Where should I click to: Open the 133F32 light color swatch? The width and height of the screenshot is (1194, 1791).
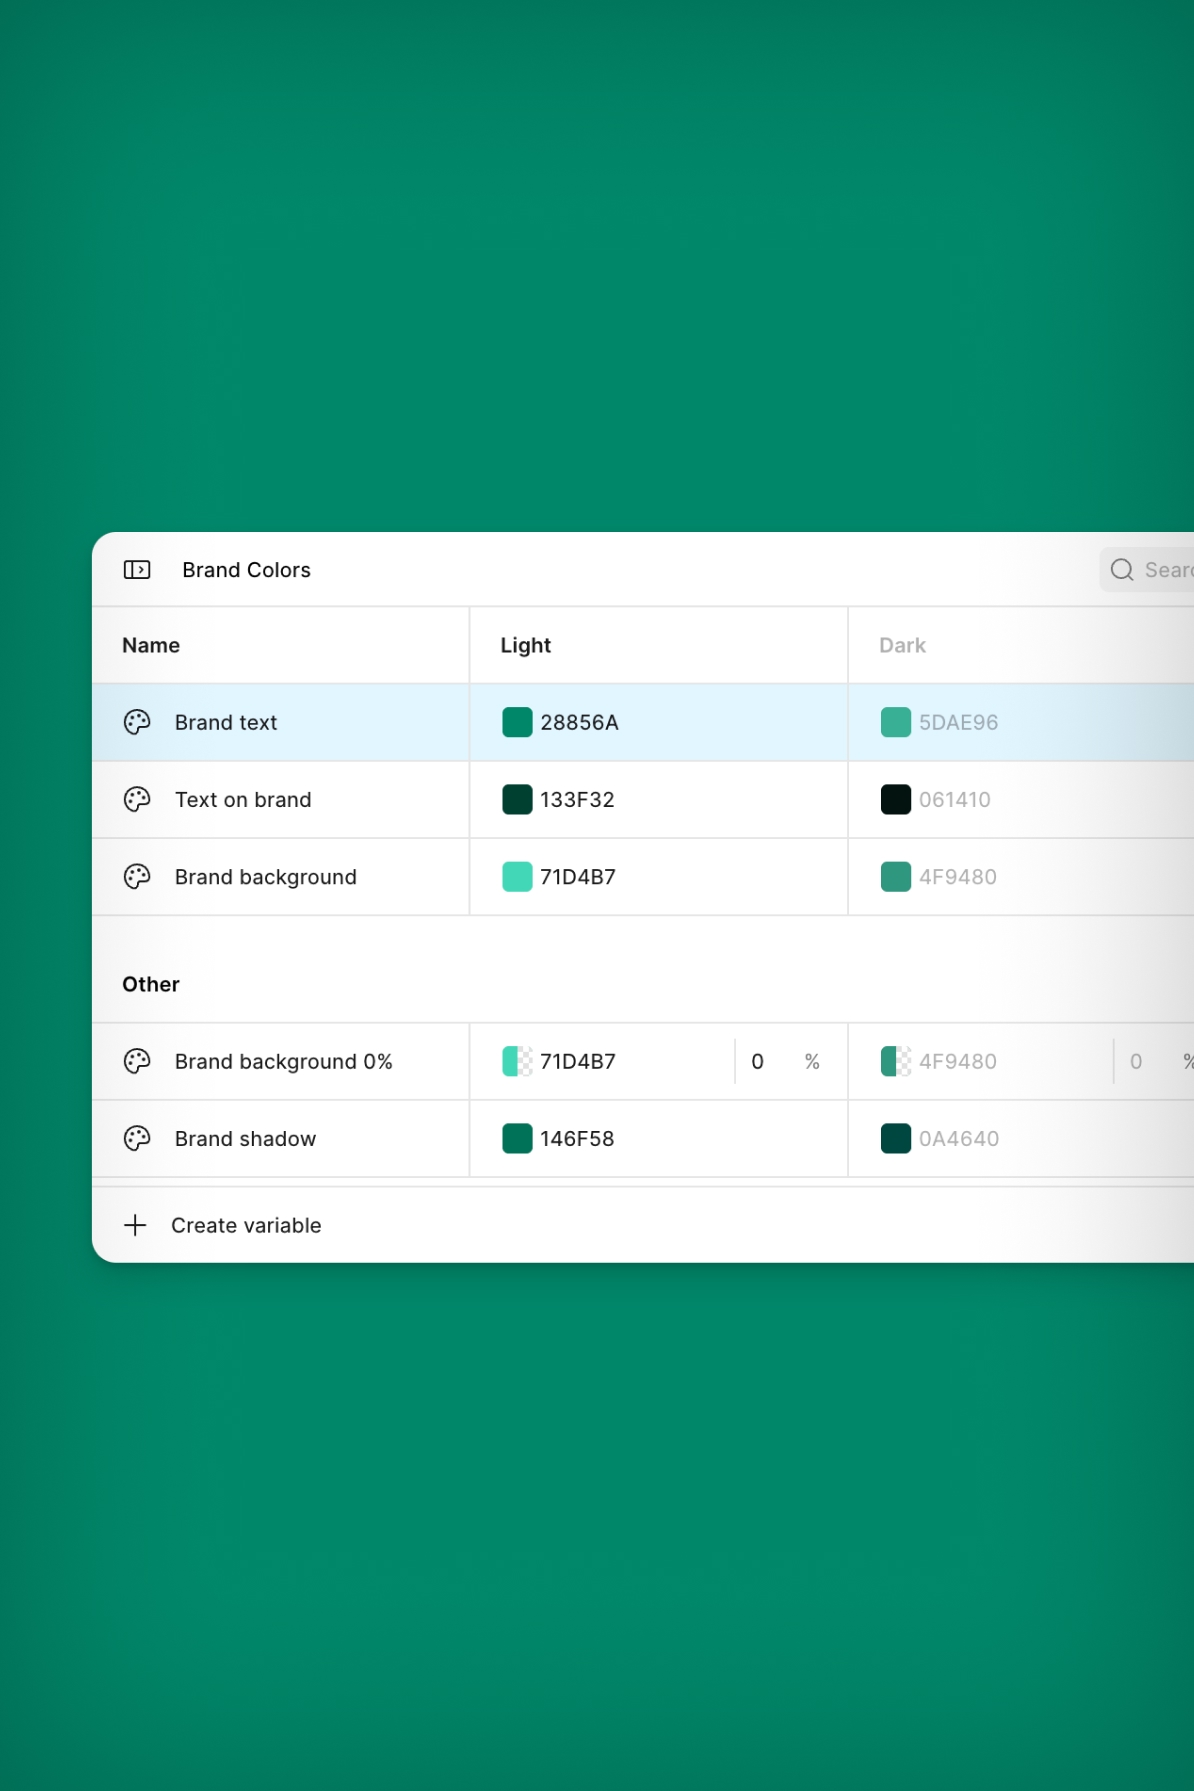point(517,799)
